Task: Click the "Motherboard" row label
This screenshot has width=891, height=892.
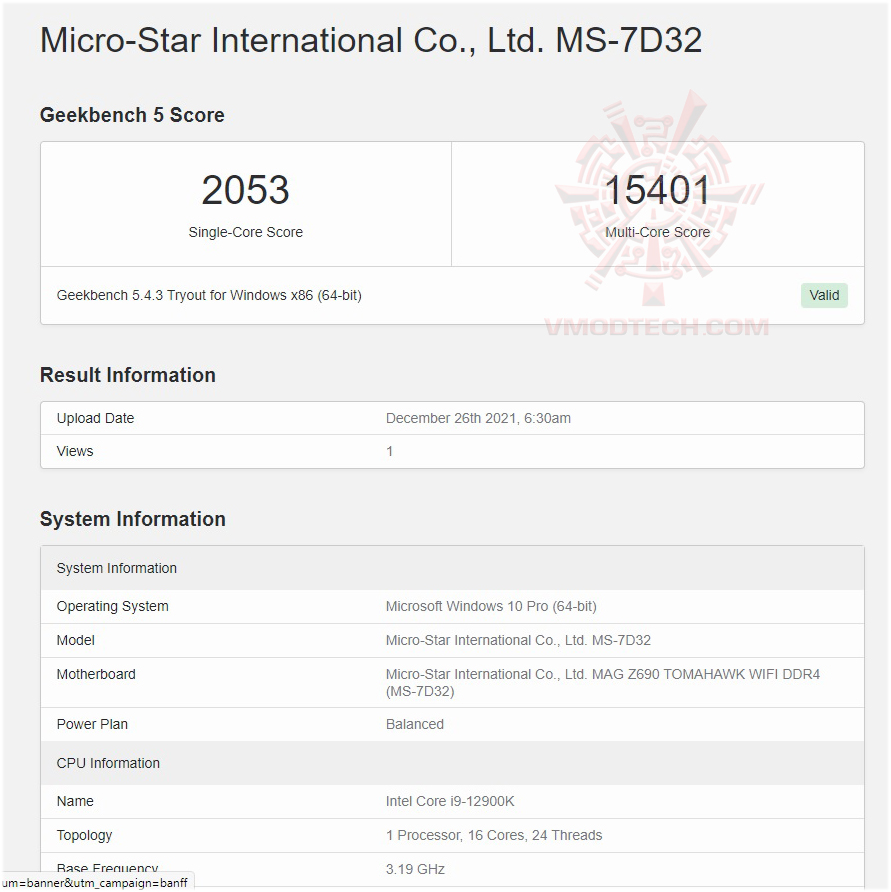Action: pyautogui.click(x=96, y=674)
